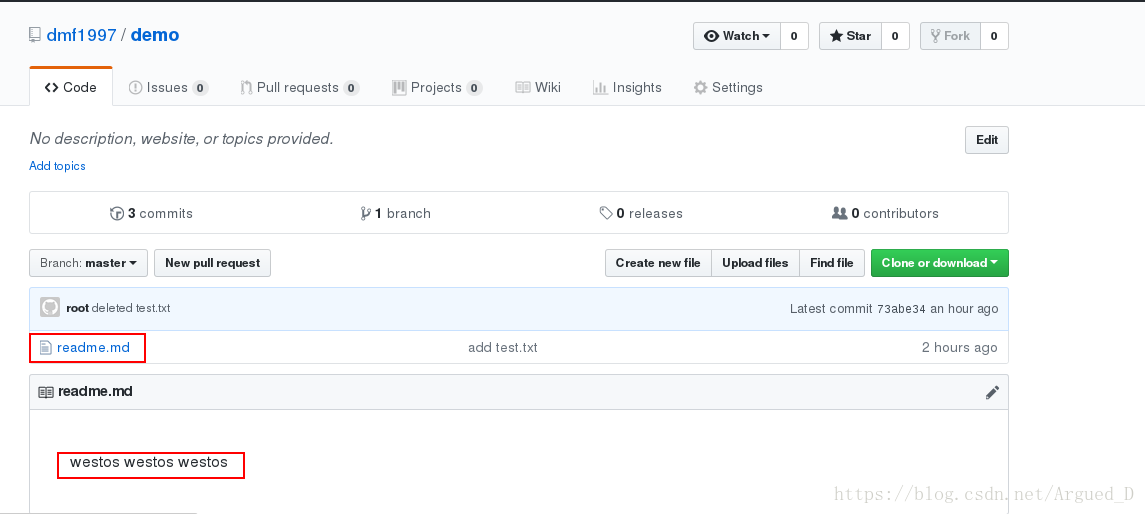Screen dimensions: 1145x514
Task: Click the code brackets icon on Code tab
Action: click(51, 88)
